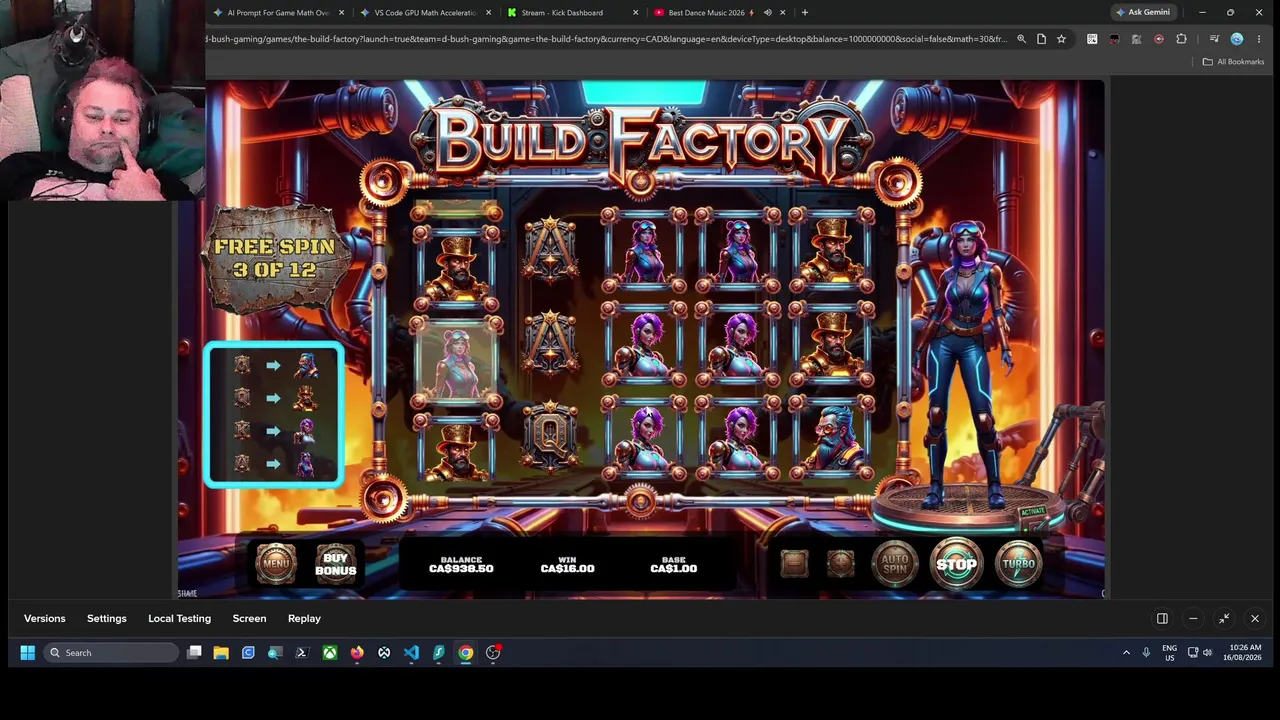The width and height of the screenshot is (1280, 720).
Task: Open the ENG US language switcher
Action: pyautogui.click(x=1169, y=653)
